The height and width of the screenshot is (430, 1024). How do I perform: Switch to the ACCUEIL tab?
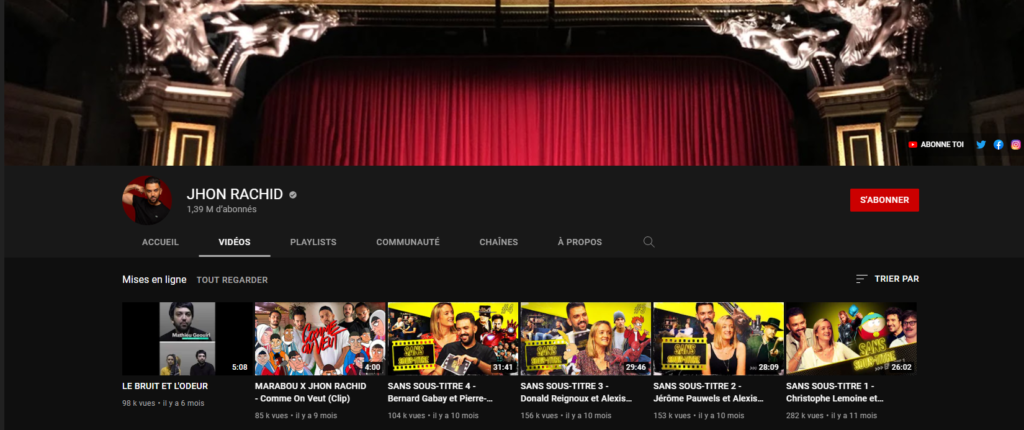pyautogui.click(x=160, y=242)
